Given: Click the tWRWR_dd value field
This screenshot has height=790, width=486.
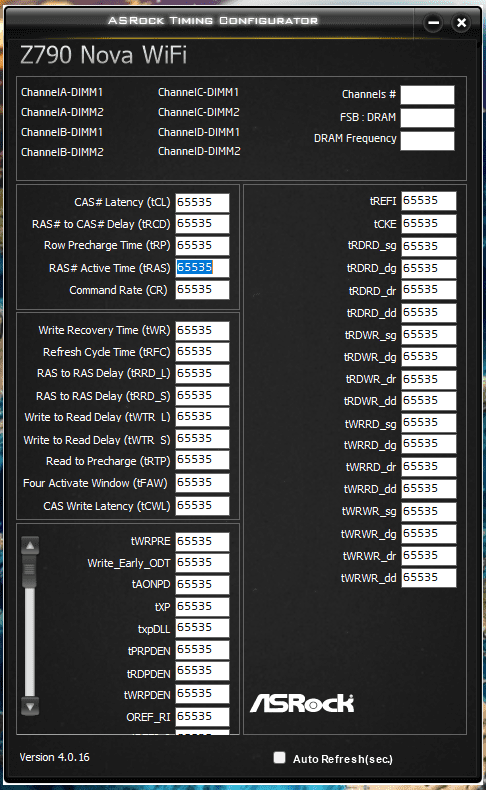Looking at the screenshot, I should (x=429, y=578).
